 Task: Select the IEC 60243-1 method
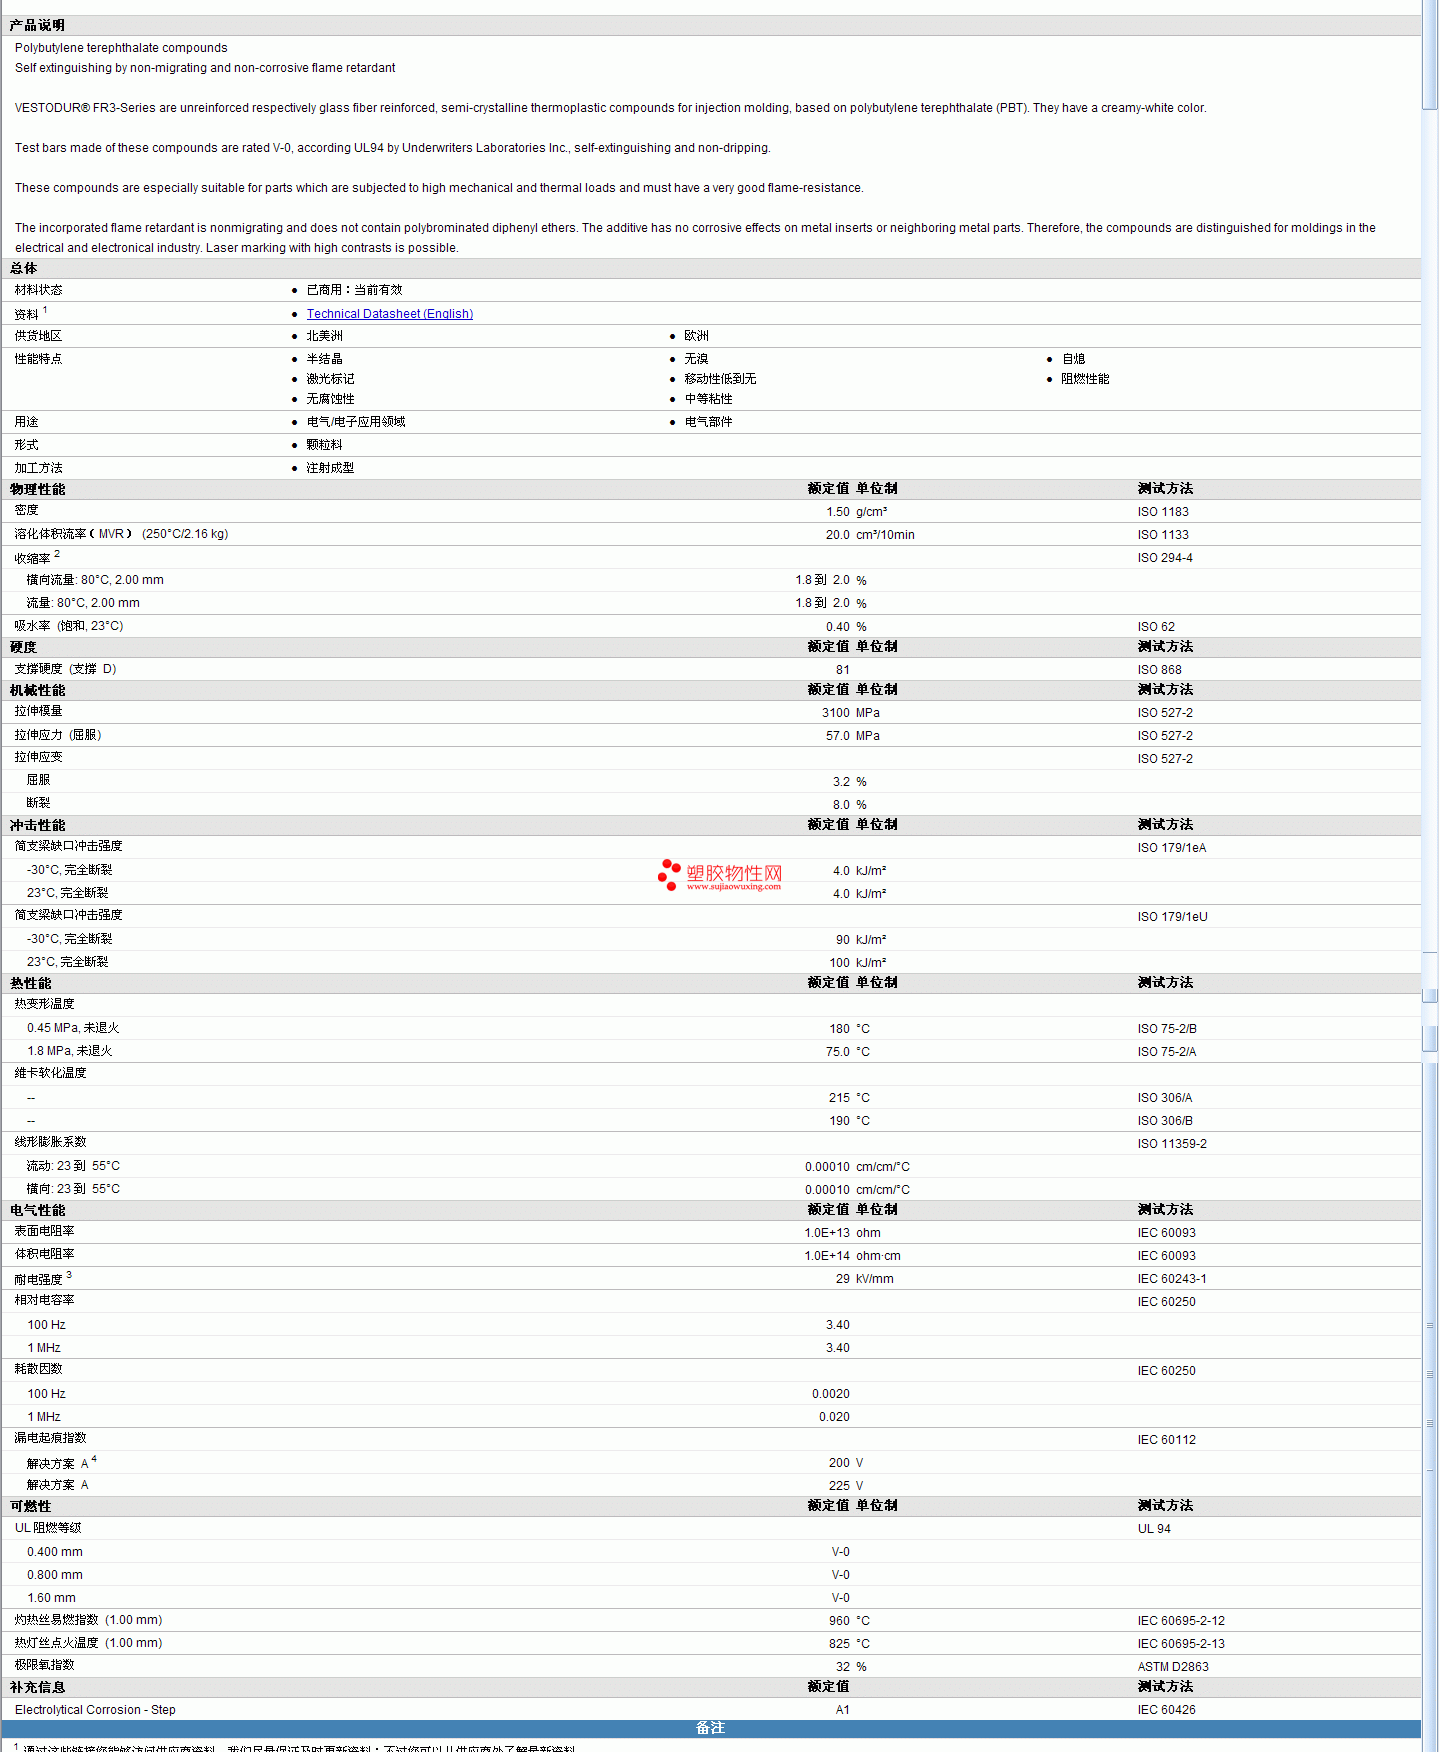click(1171, 1279)
